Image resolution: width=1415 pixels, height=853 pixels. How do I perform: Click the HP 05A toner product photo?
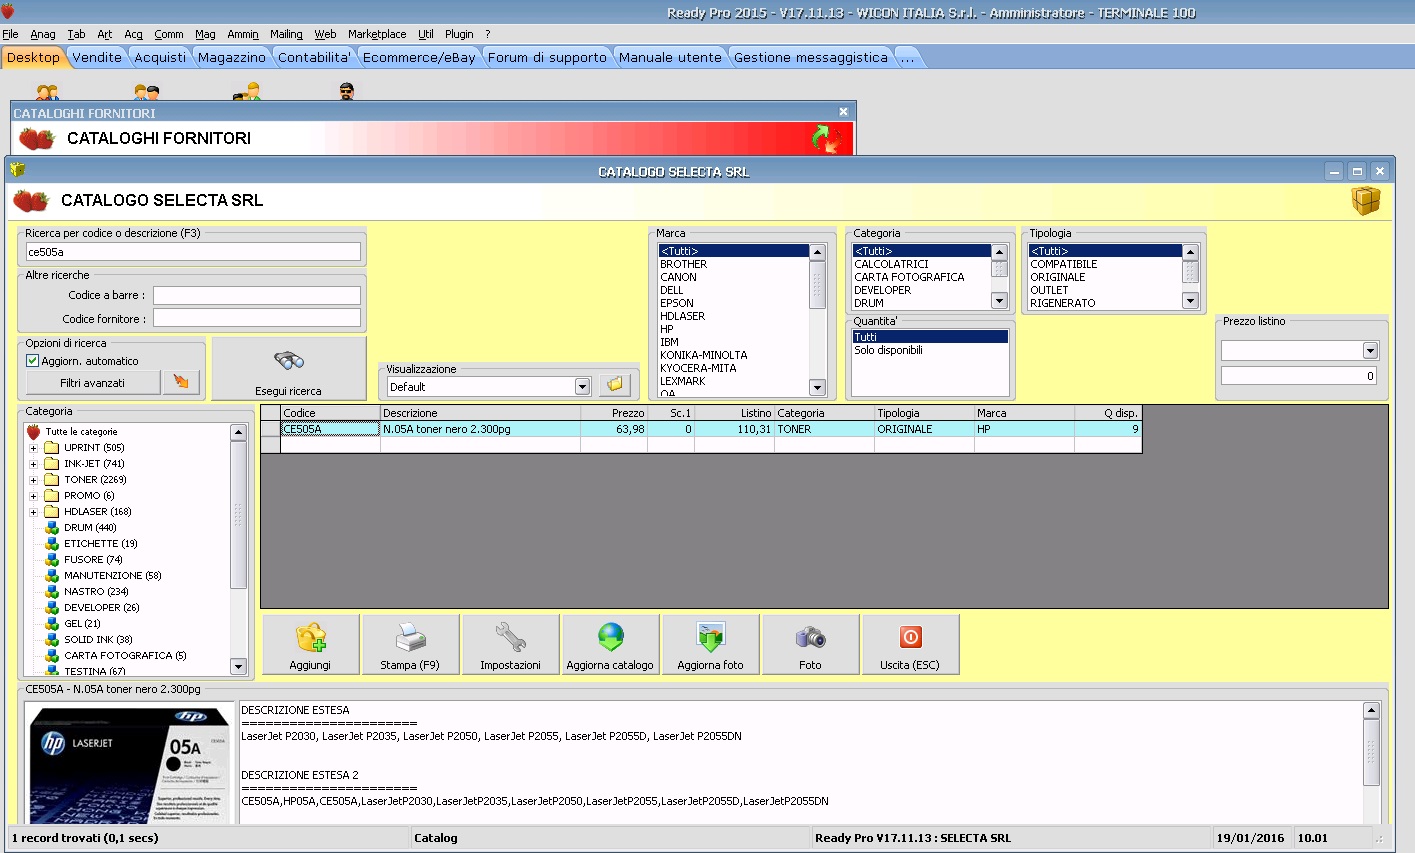click(x=131, y=765)
